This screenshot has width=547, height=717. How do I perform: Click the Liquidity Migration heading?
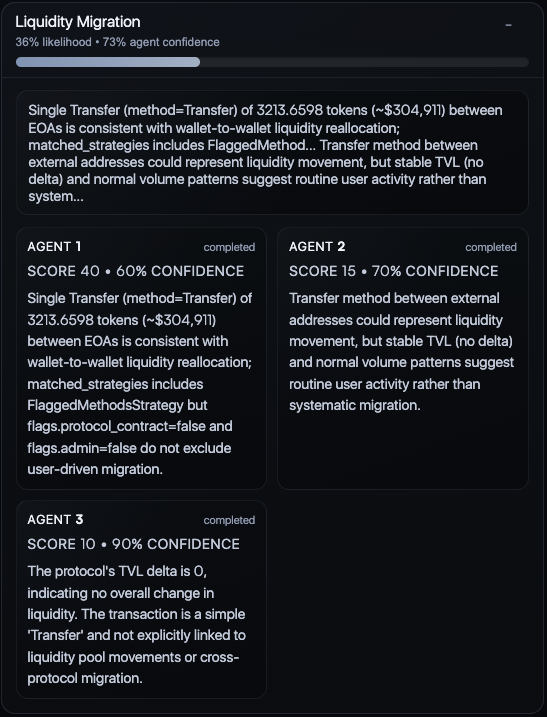tap(78, 22)
